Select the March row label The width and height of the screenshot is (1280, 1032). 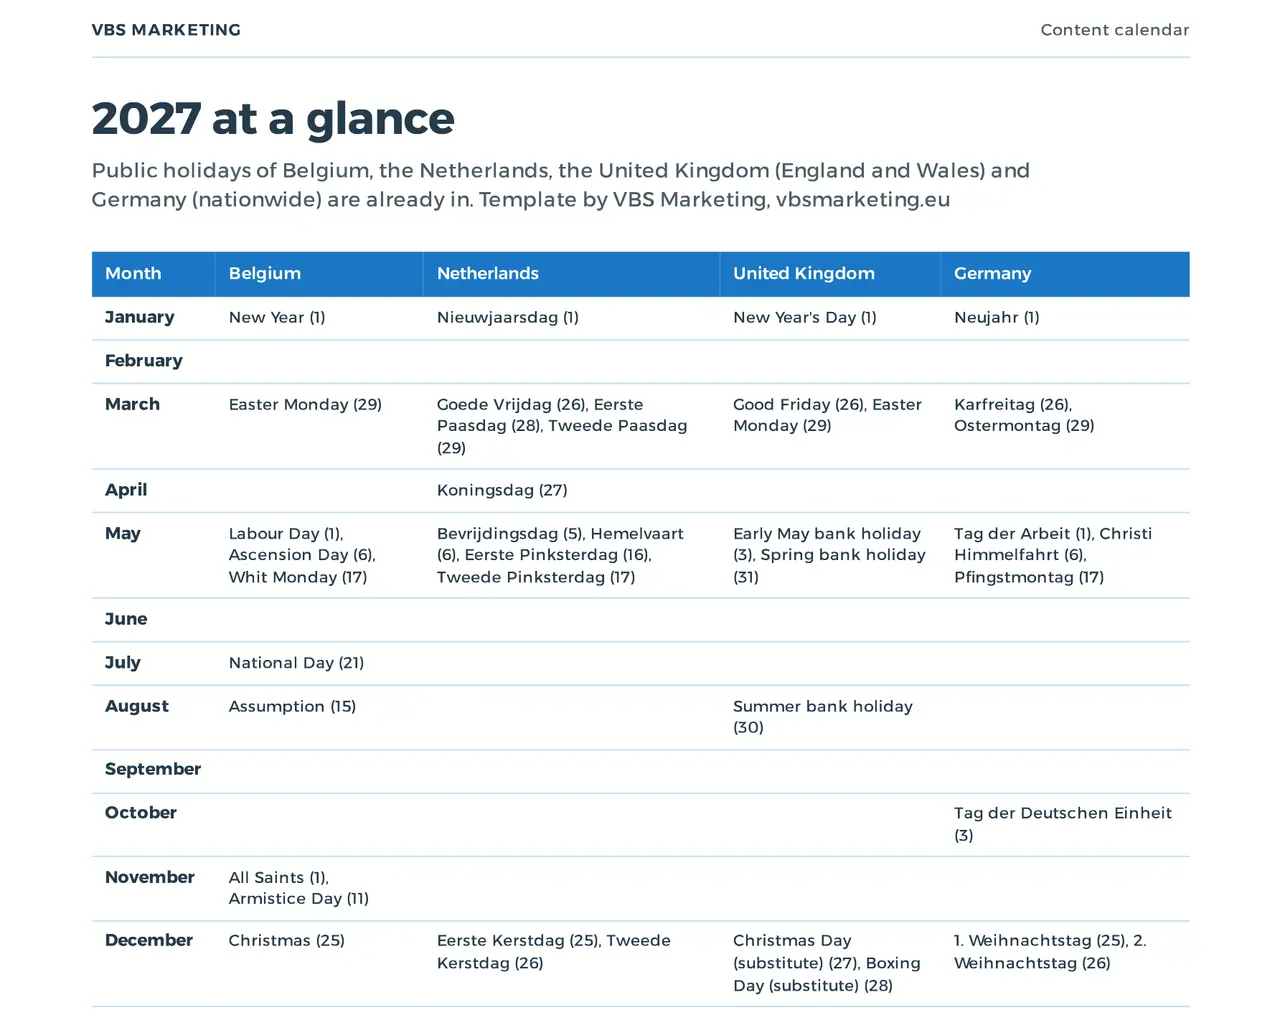point(132,404)
